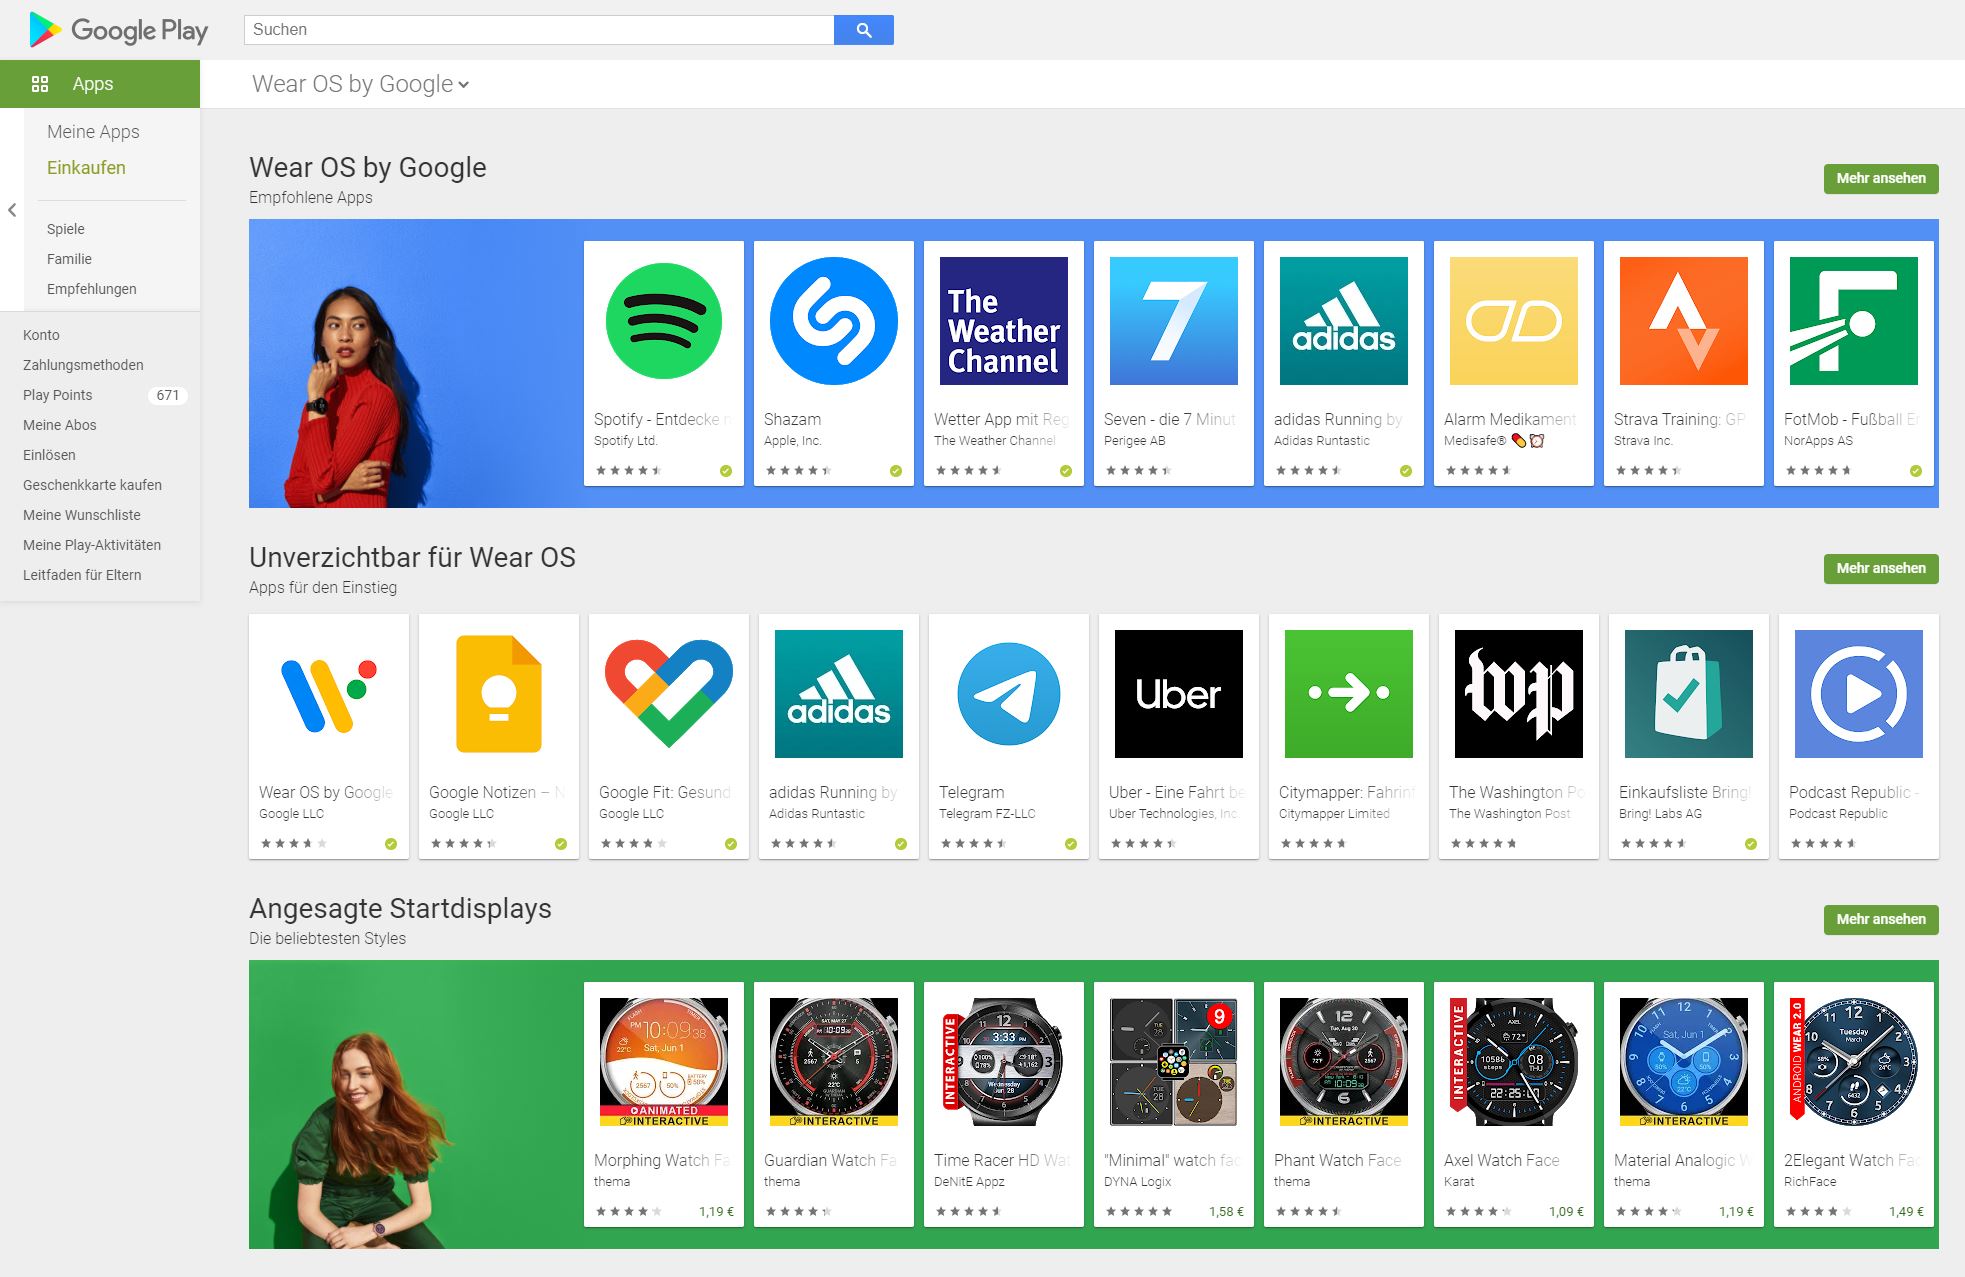Click the blue search magnifier button
Image resolution: width=1965 pixels, height=1277 pixels.
pyautogui.click(x=864, y=30)
